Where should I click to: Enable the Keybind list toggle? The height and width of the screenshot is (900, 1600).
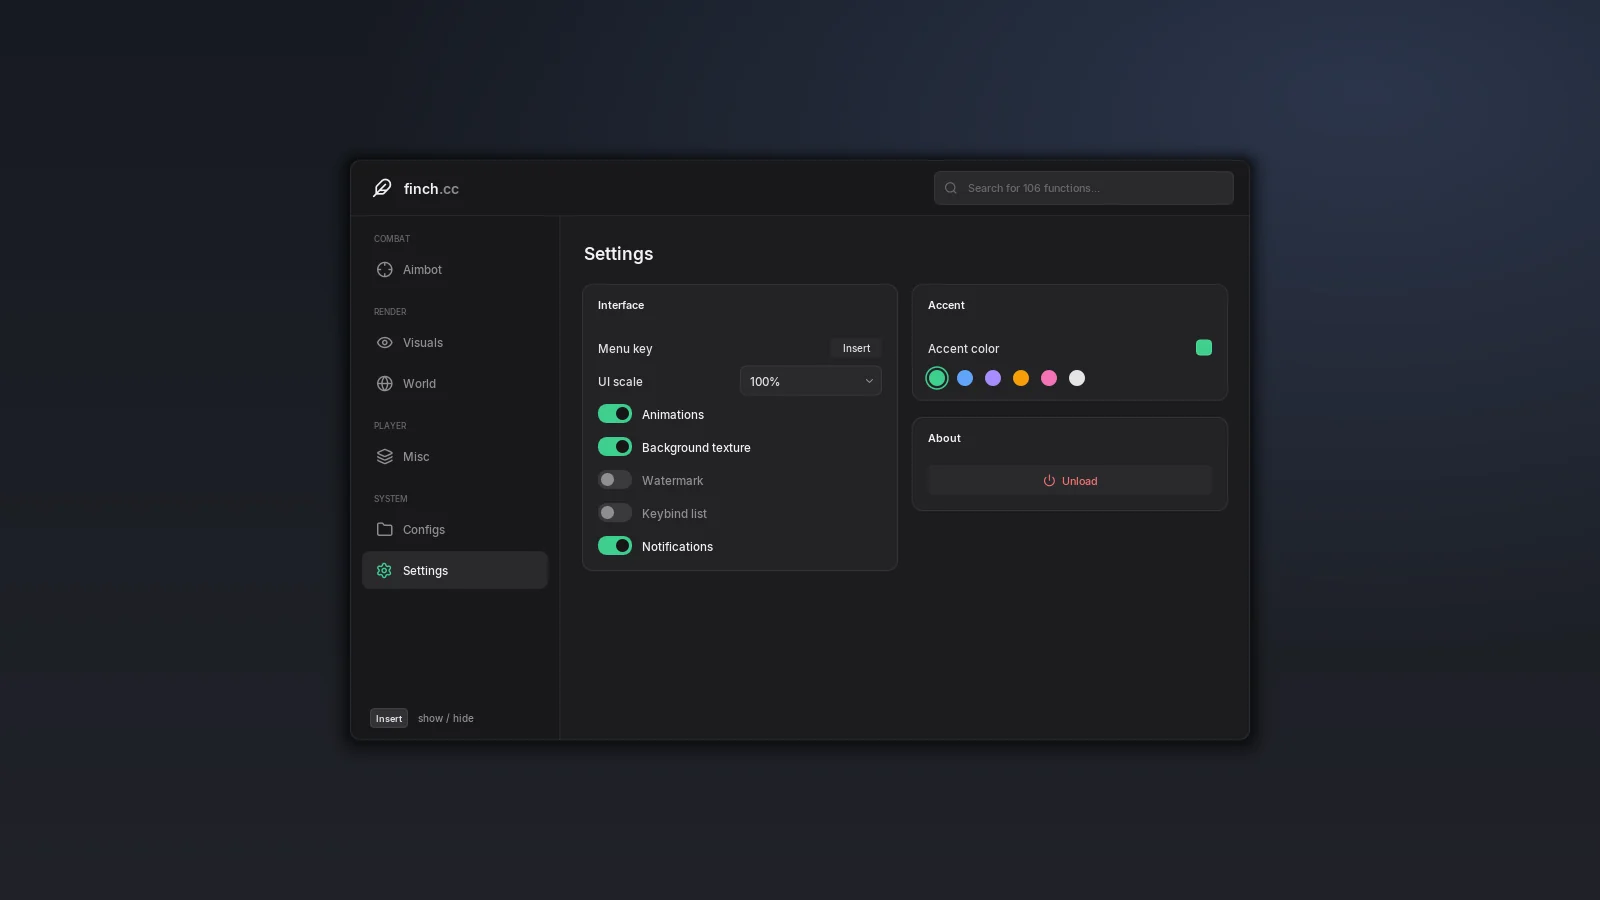615,513
